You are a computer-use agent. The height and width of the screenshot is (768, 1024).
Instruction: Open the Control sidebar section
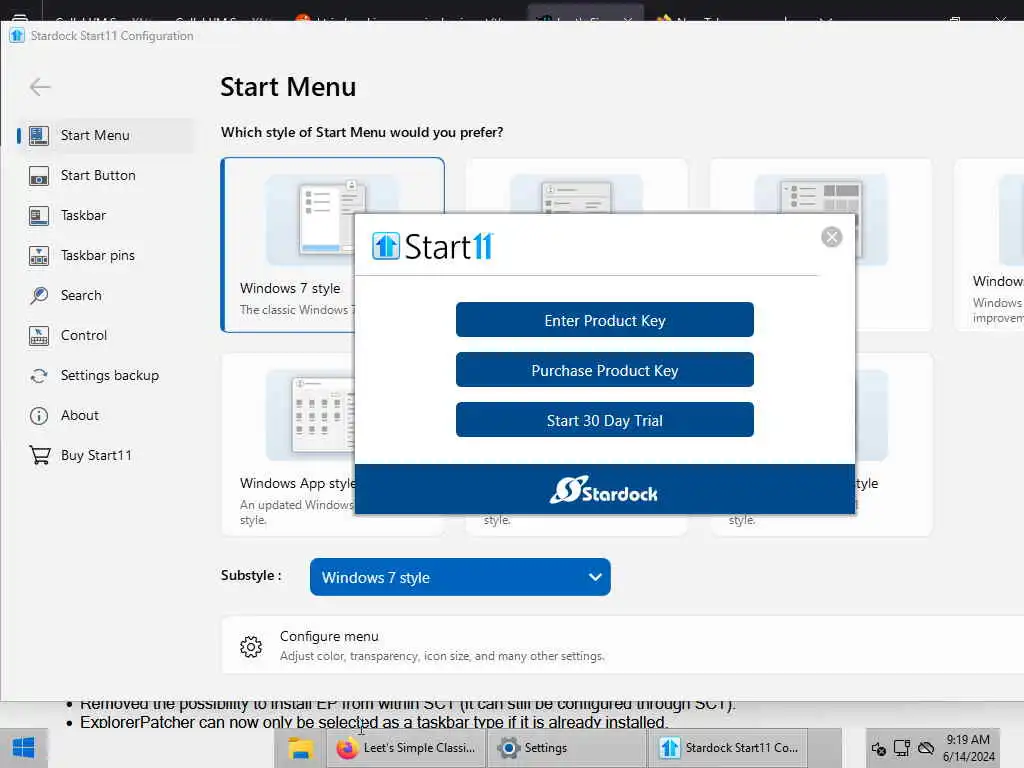click(106, 336)
